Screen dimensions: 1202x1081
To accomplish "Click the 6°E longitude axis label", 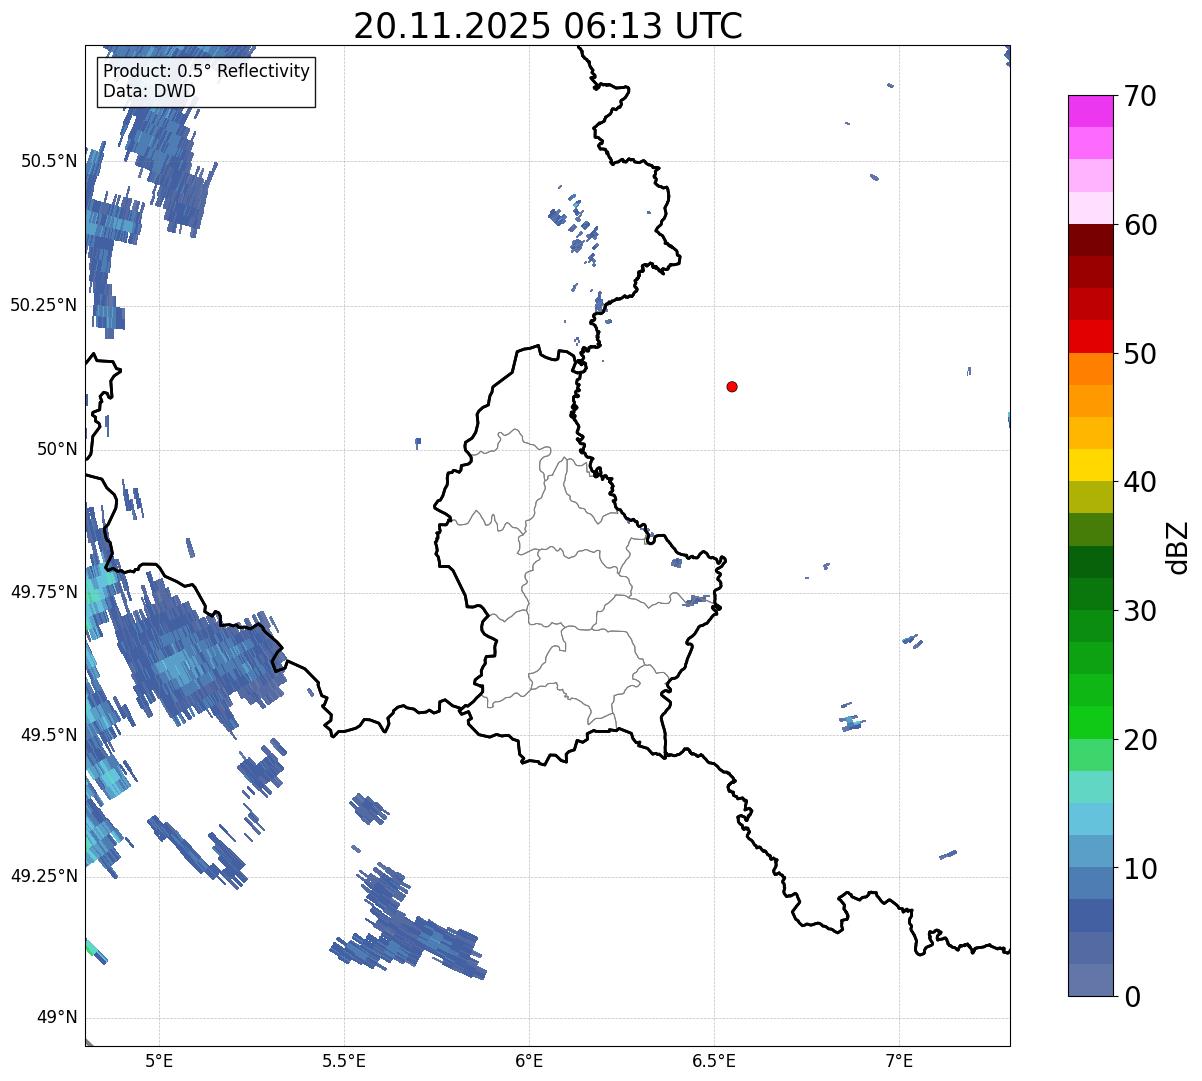I will pos(529,1060).
